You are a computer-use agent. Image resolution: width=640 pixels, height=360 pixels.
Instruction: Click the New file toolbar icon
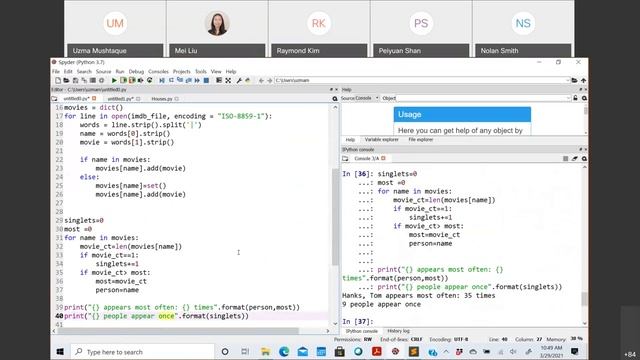(x=58, y=80)
